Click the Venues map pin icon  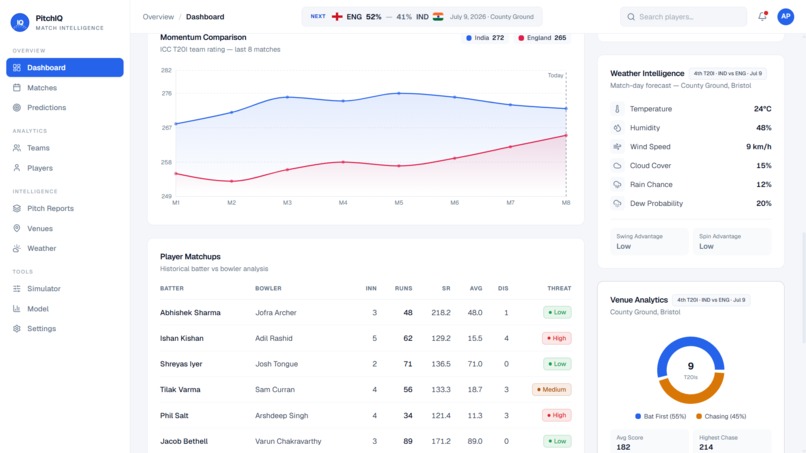click(17, 228)
